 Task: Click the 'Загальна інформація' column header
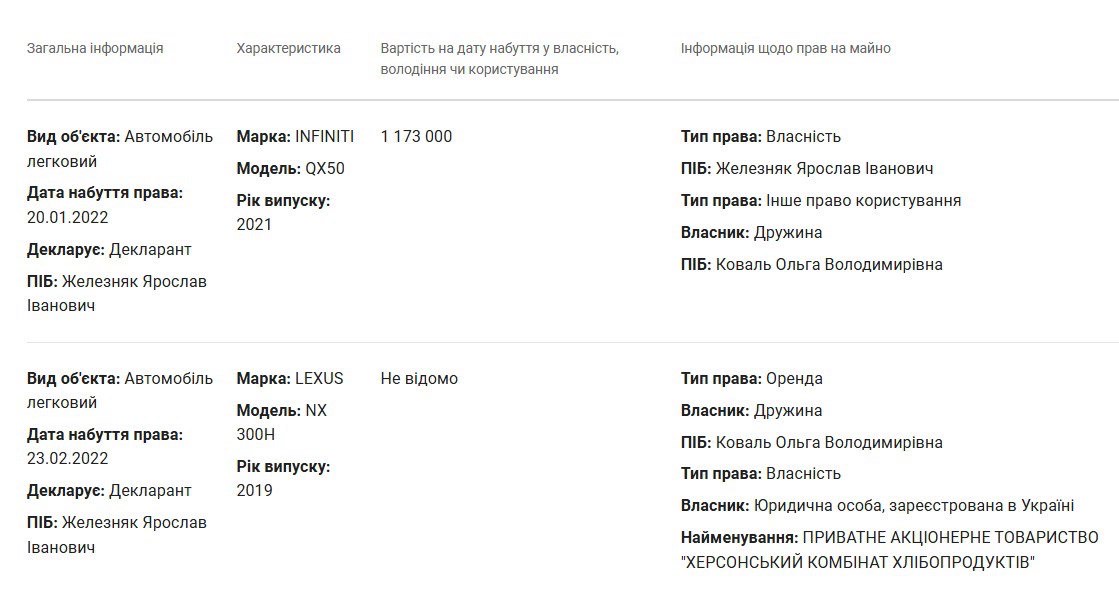tap(95, 48)
